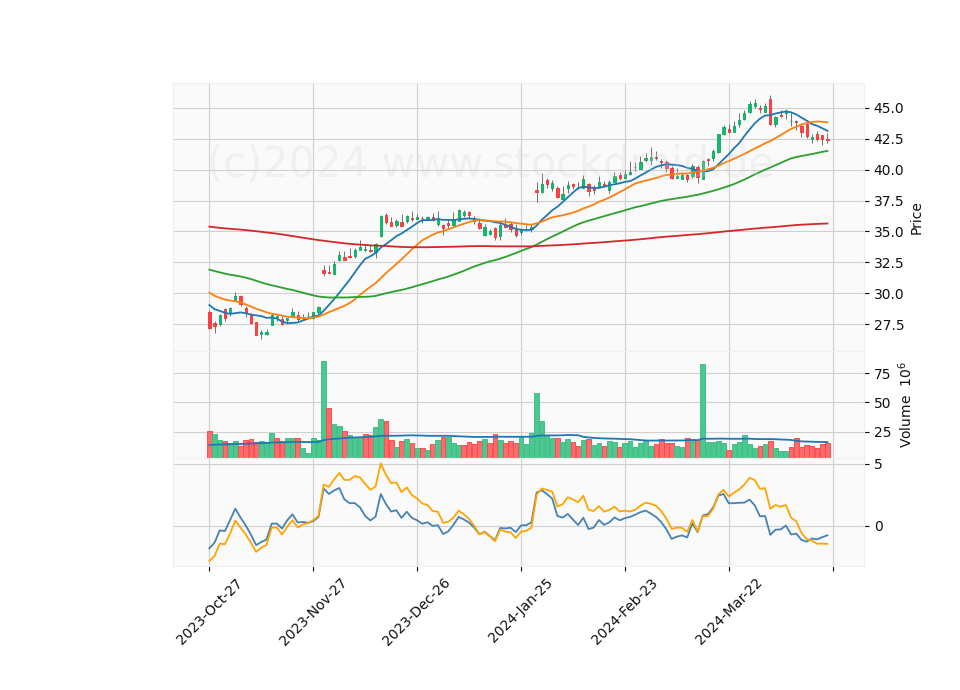Select the 2024-Mar-22 x-axis label
Screen dimensions: 960x690
tap(728, 612)
